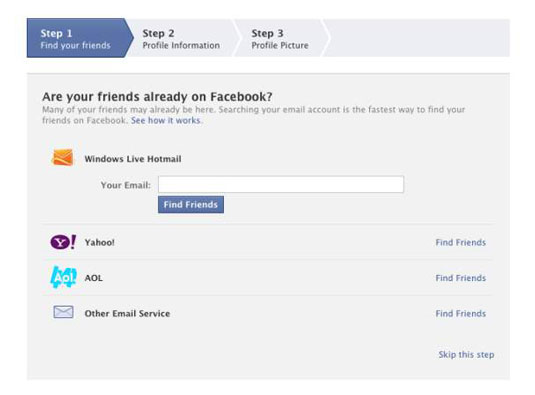Open the See how it works link

(165, 120)
